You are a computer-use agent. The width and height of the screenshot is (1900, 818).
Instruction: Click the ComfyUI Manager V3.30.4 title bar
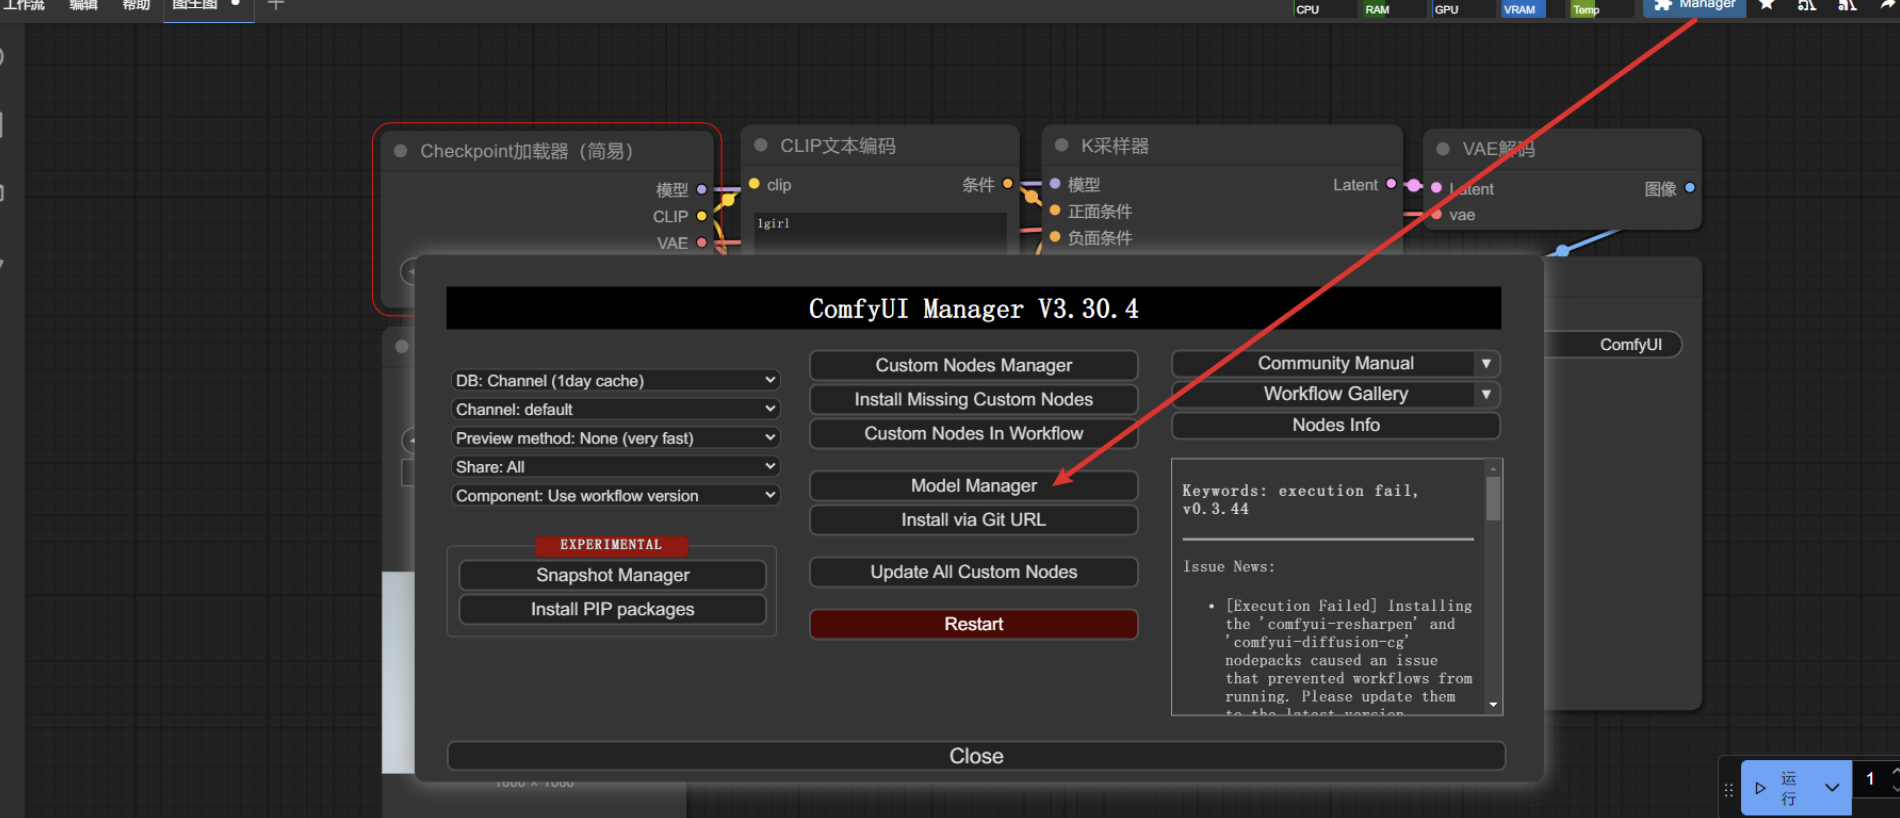coord(974,308)
